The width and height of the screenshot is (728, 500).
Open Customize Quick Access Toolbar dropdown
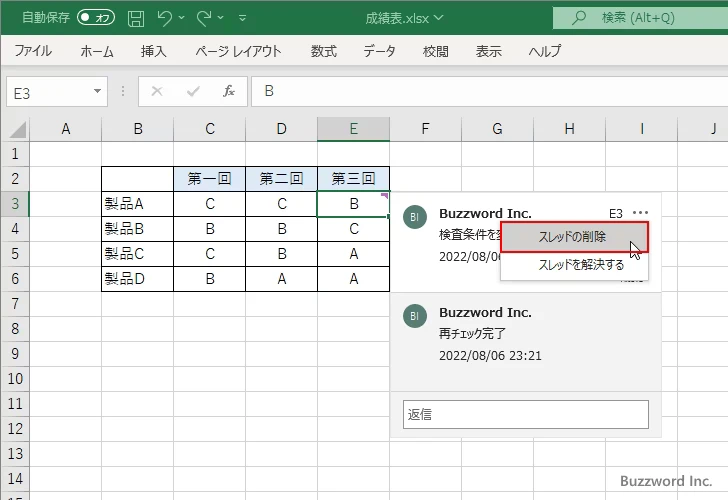coord(244,18)
